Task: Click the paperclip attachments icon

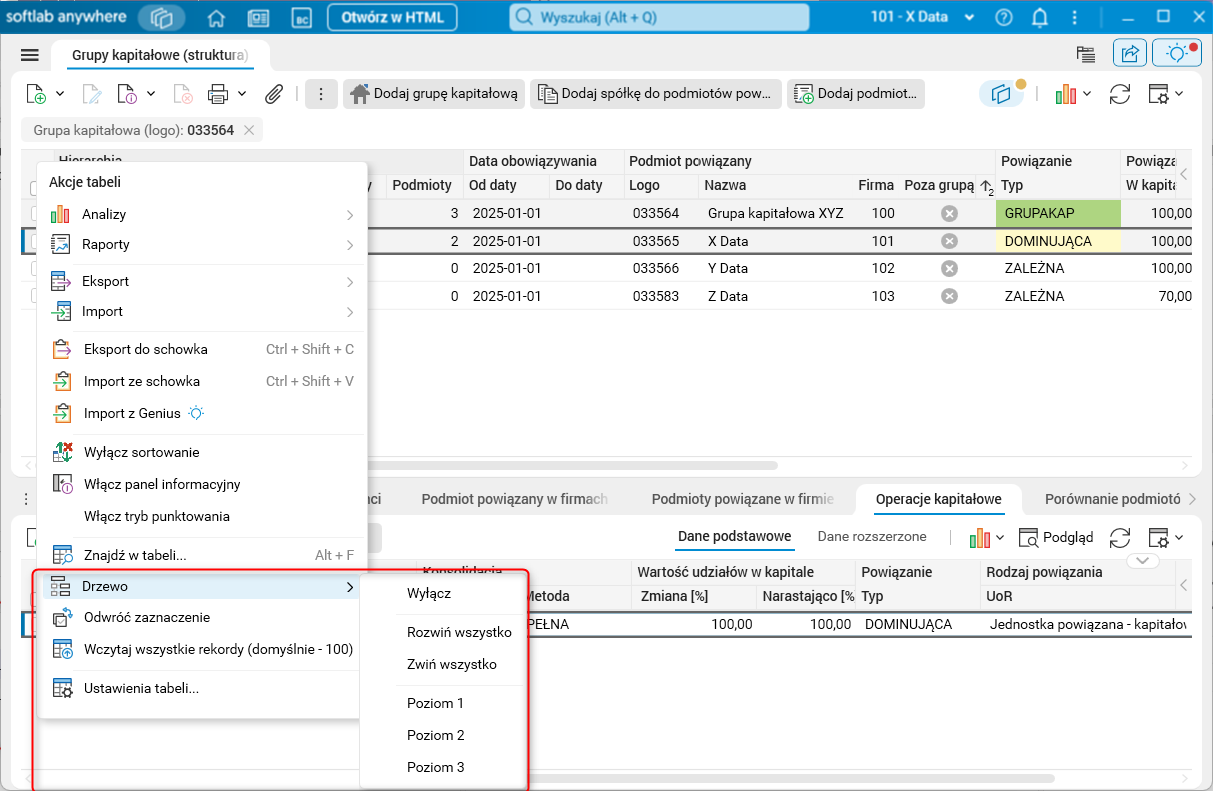Action: 273,94
